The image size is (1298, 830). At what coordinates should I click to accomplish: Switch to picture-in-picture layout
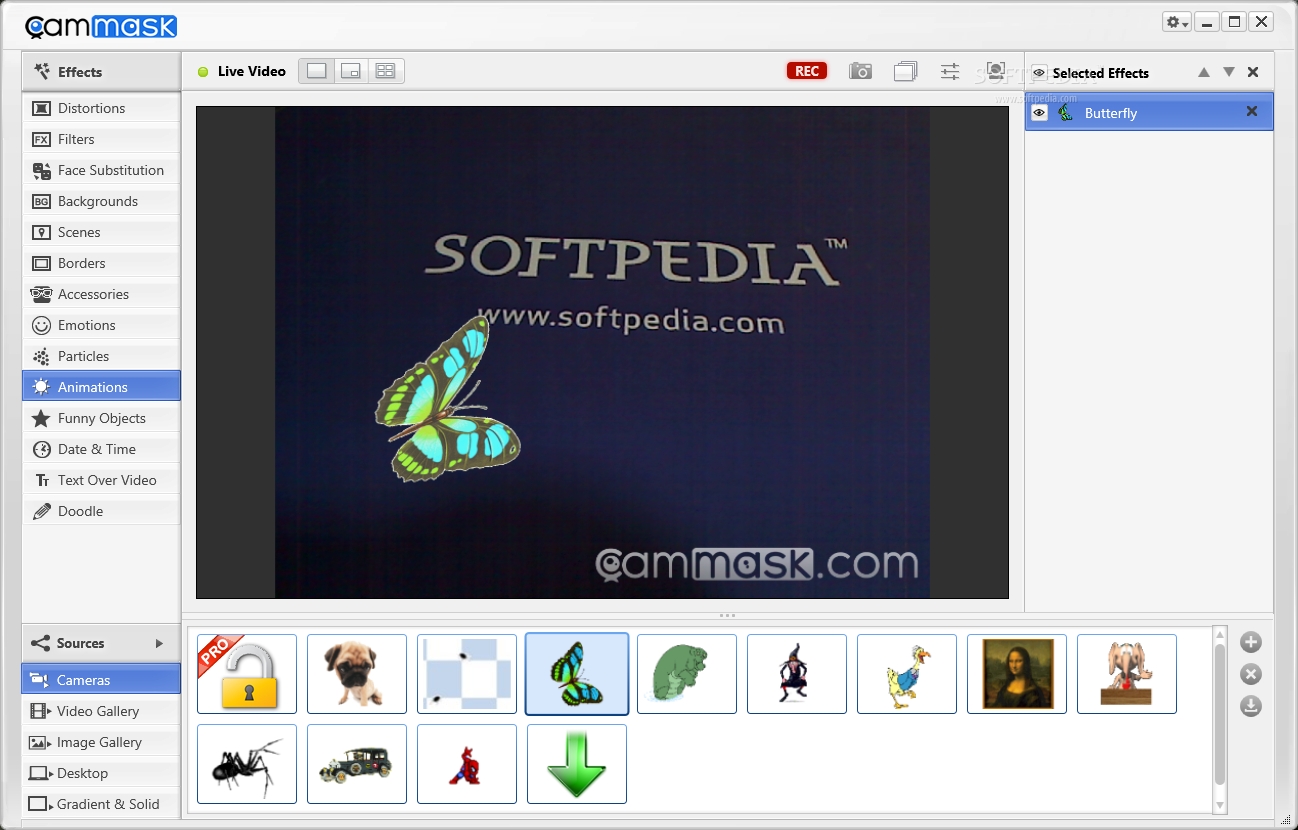click(351, 71)
